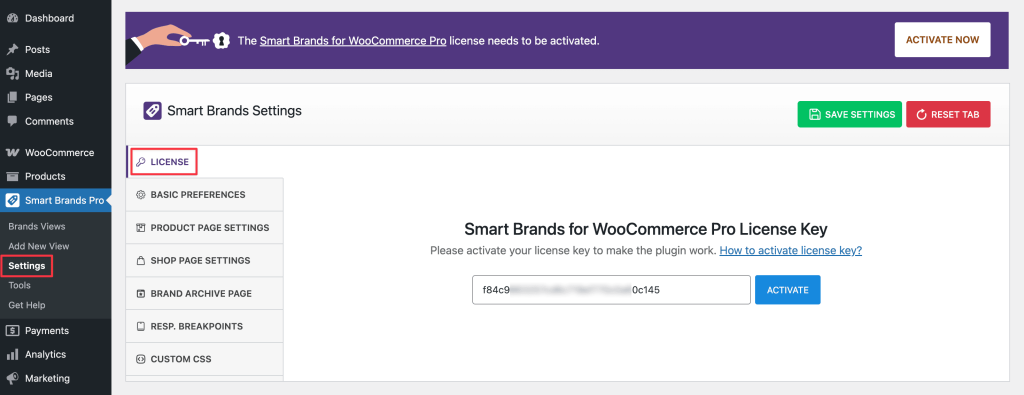Viewport: 1024px width, 395px height.
Task: Click the icon beside Product Page Settings
Action: [x=140, y=228]
